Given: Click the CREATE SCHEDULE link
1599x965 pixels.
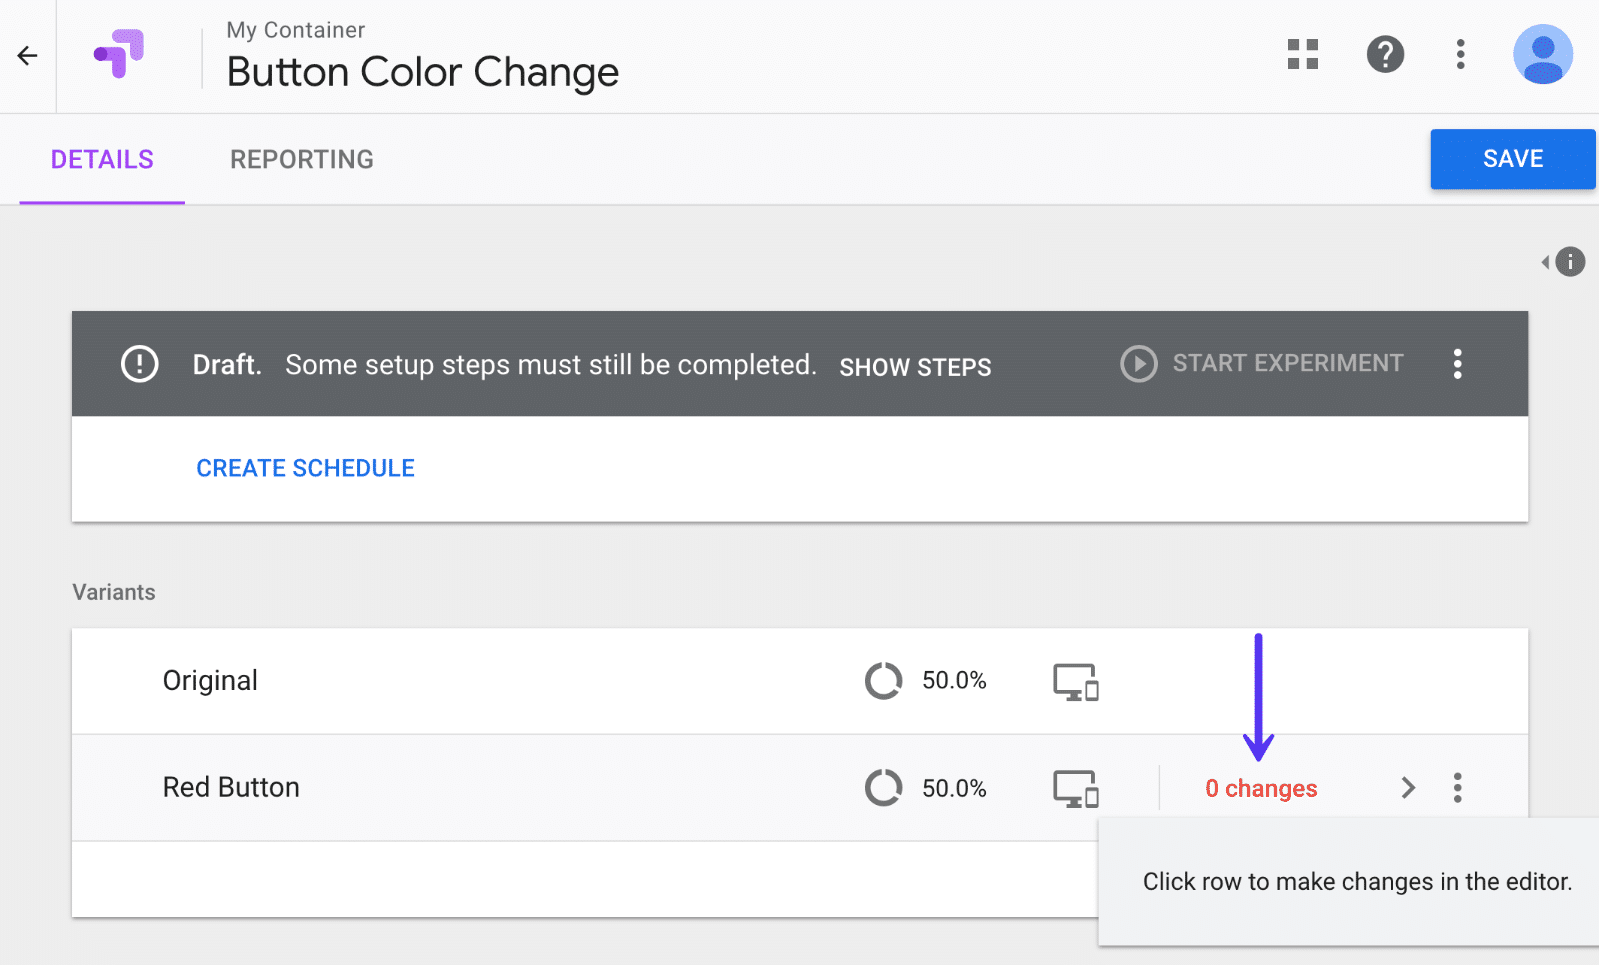Looking at the screenshot, I should tap(305, 467).
